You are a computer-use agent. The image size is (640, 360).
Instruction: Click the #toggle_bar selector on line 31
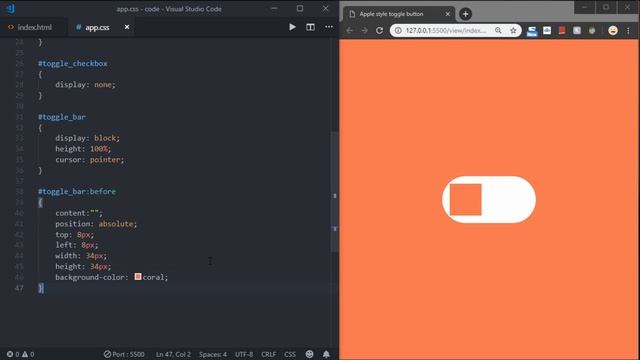click(x=62, y=117)
